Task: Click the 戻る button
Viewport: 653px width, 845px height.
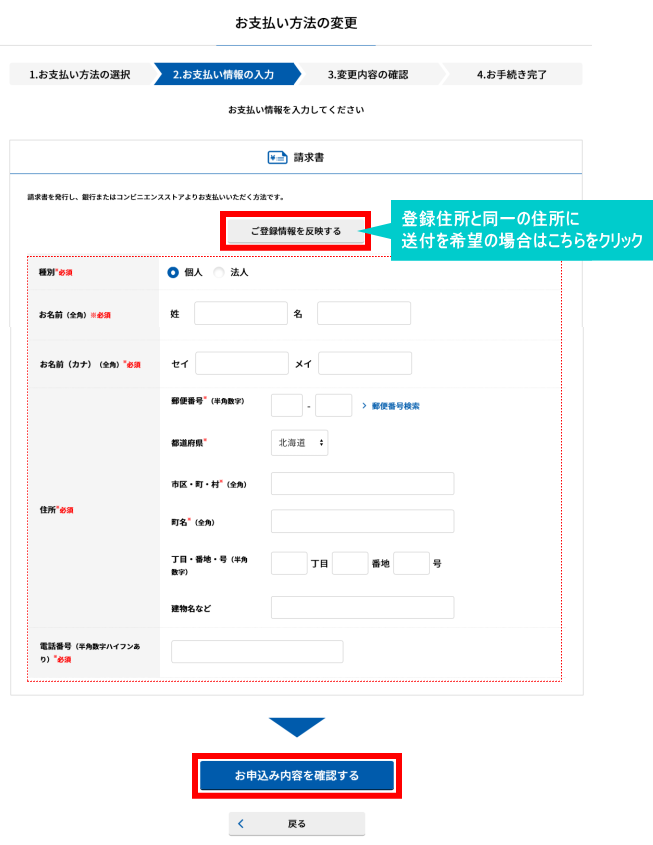Action: (297, 823)
